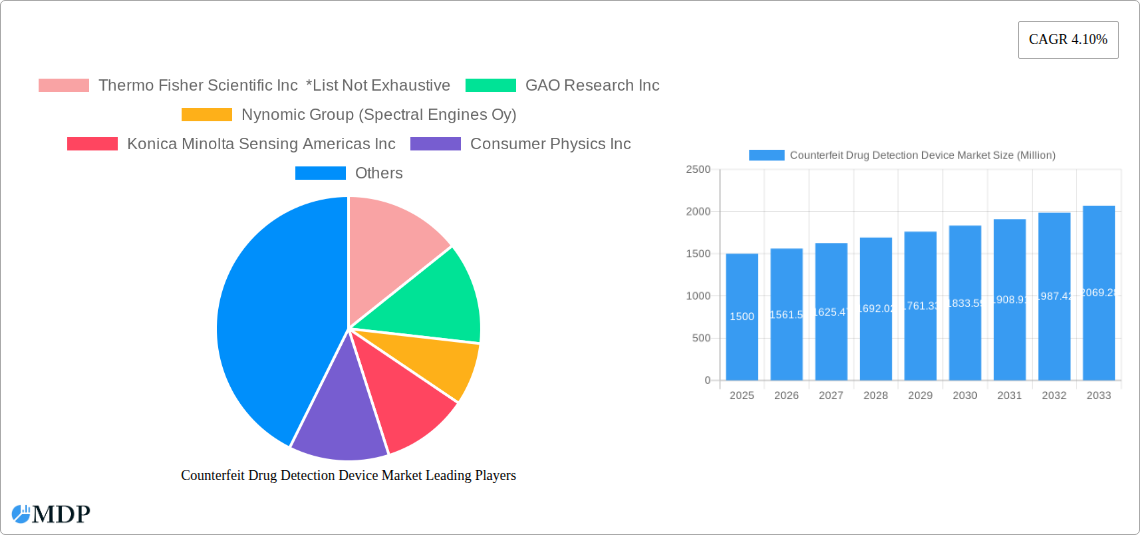This screenshot has height=535, width=1140.
Task: Click the 2500 y-axis tick label
Action: click(698, 169)
